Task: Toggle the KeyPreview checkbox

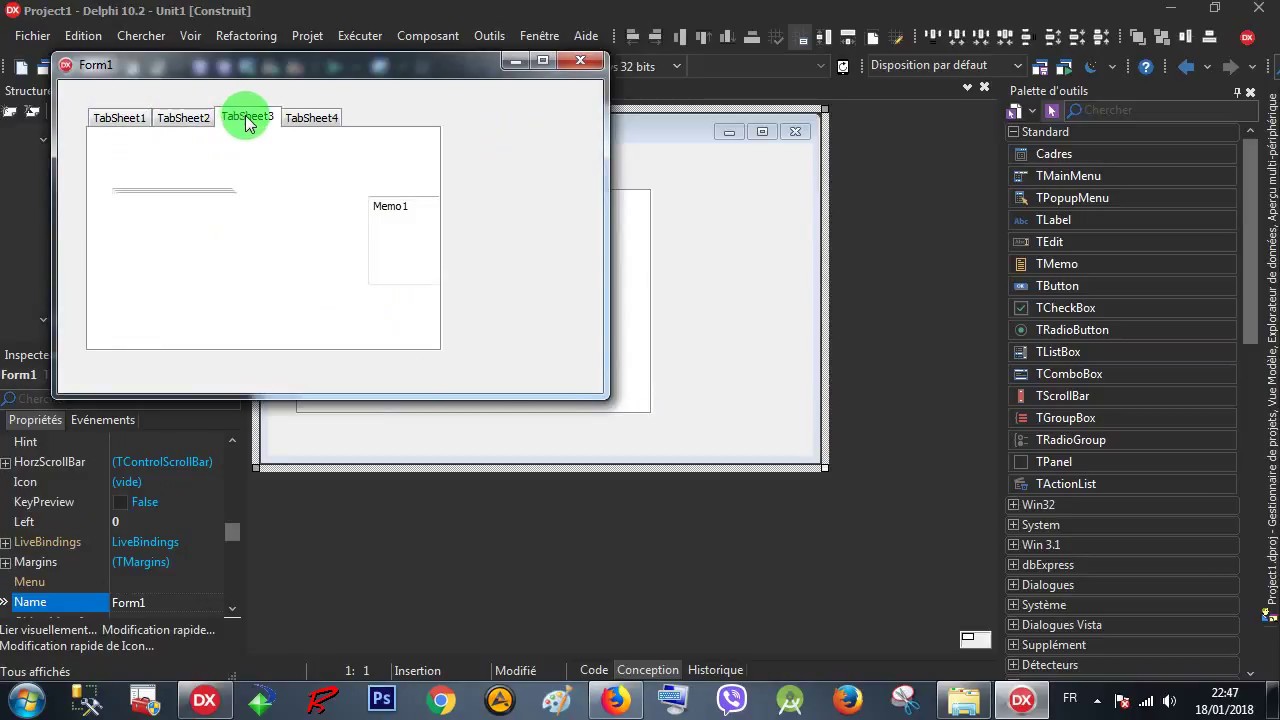Action: click(120, 502)
